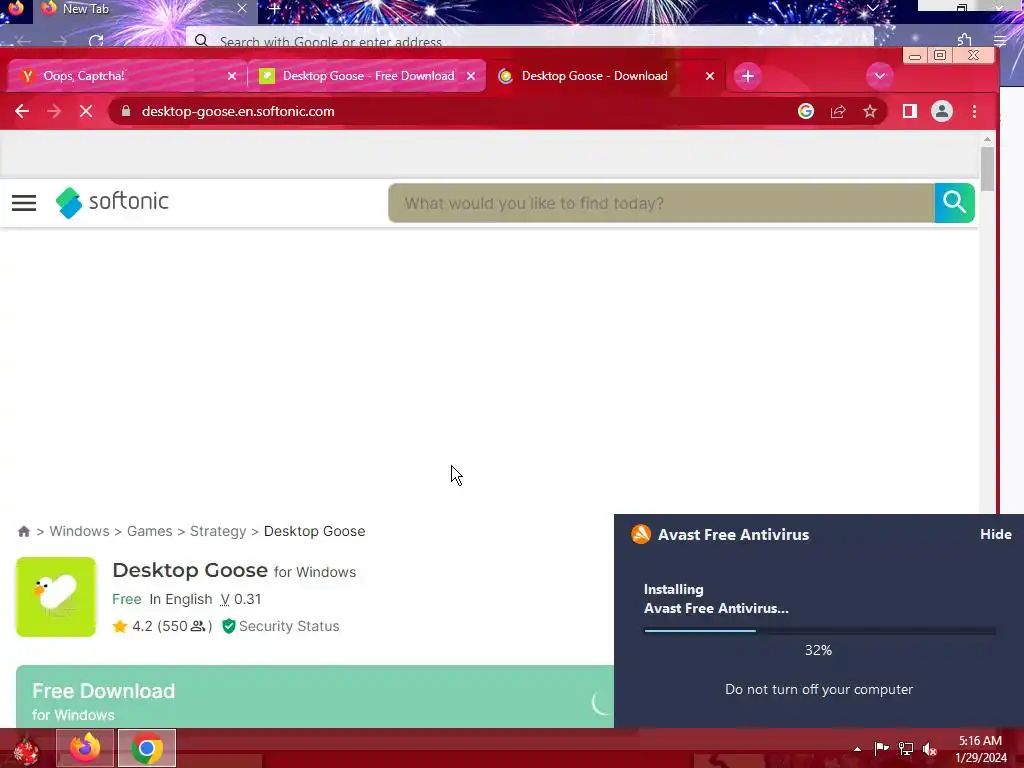
Task: Click the Firefox search or address bar
Action: coord(530,39)
